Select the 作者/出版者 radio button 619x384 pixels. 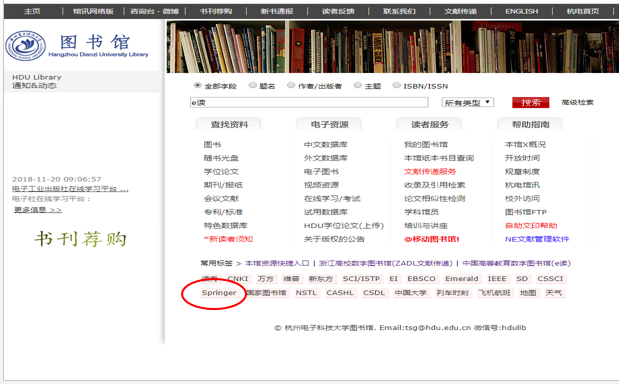coord(291,85)
